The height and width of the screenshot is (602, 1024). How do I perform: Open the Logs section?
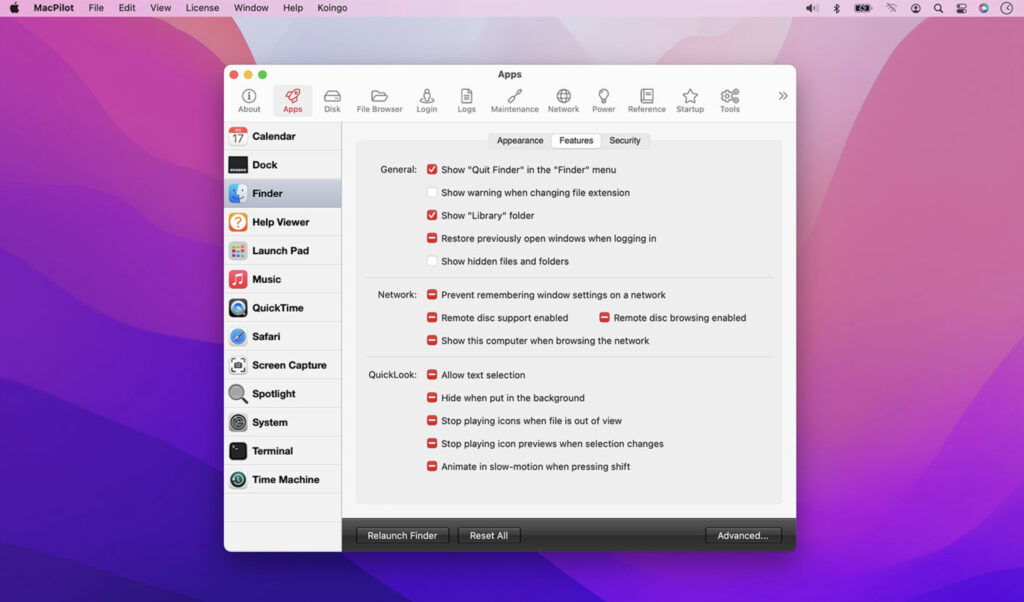(466, 101)
